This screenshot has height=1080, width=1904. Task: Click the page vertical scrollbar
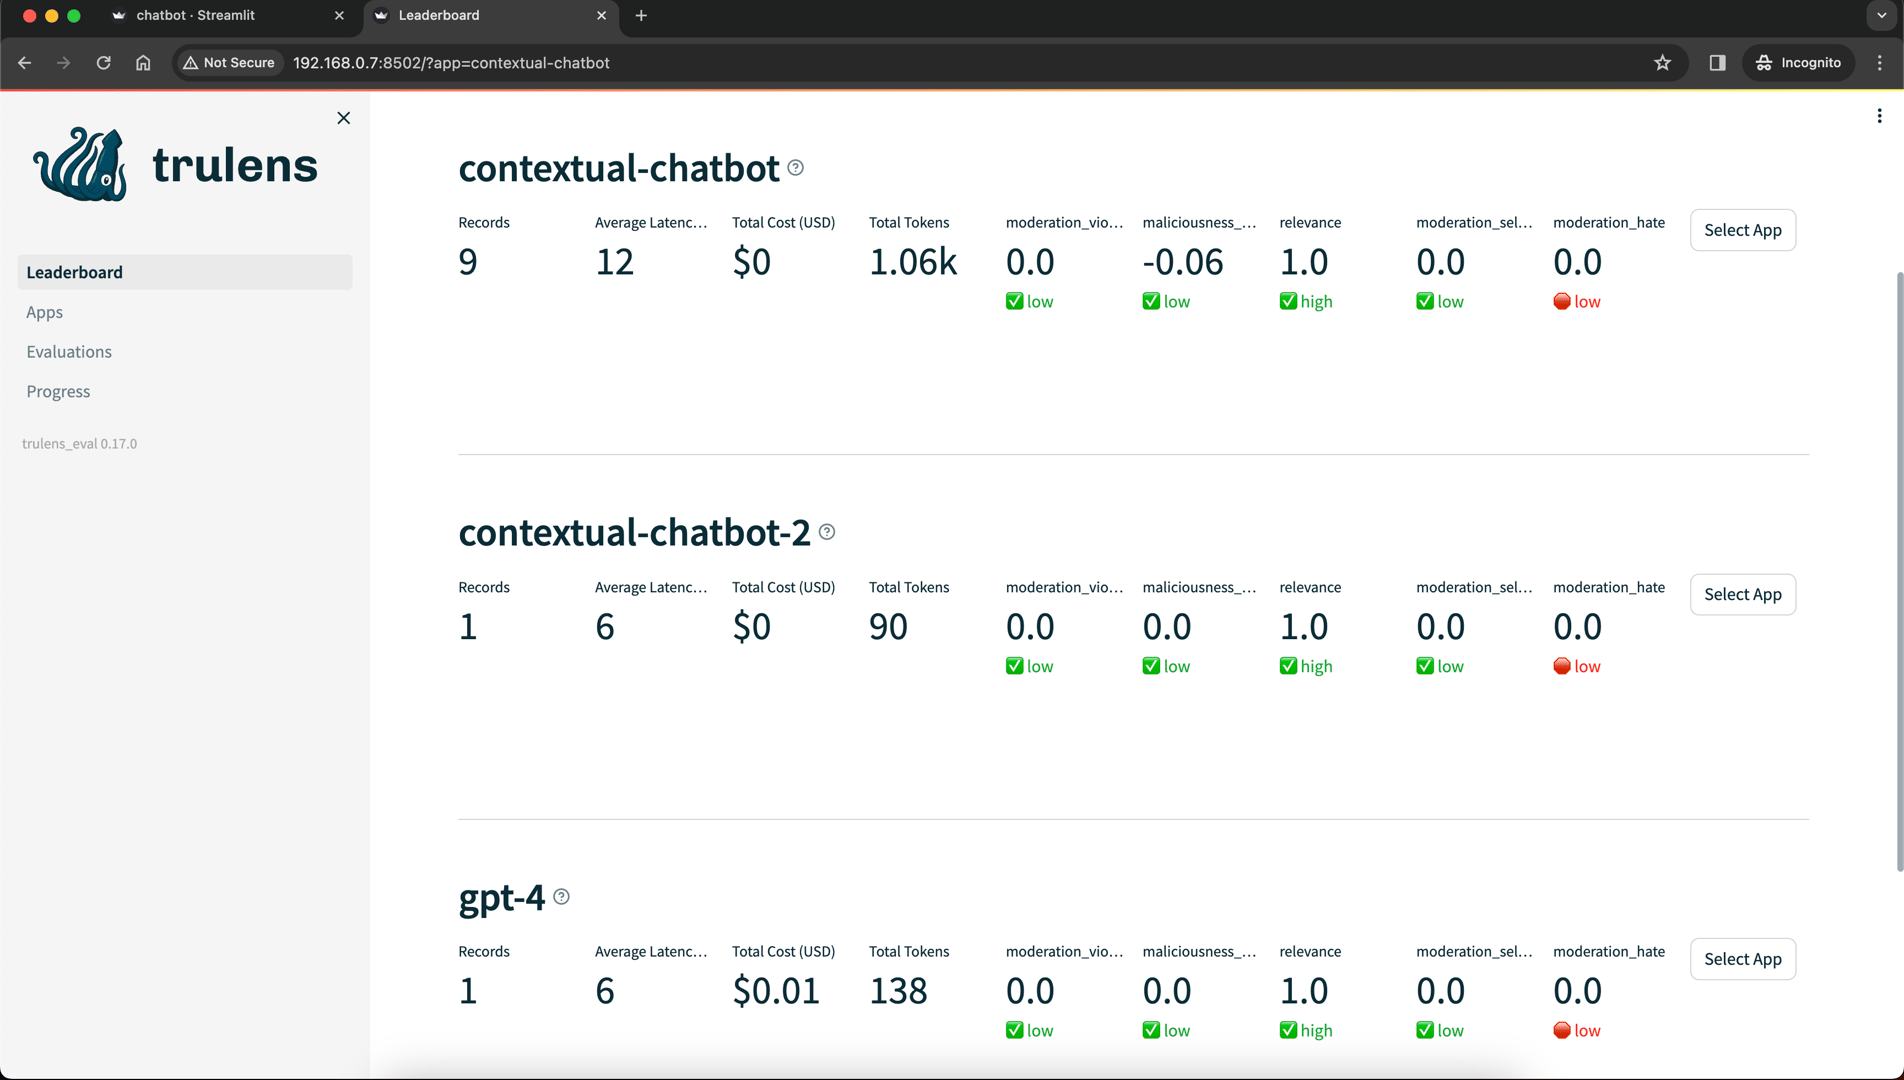click(1898, 570)
